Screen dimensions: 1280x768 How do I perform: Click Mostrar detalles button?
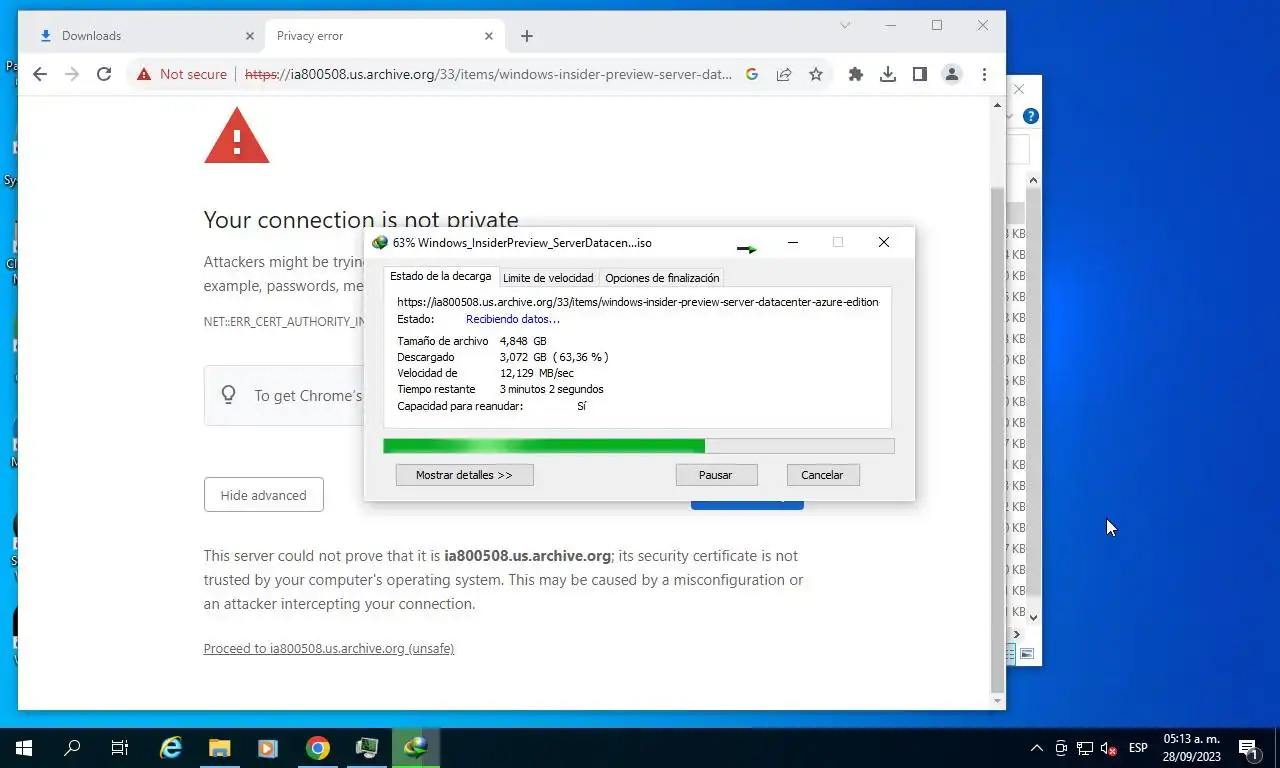tap(464, 475)
